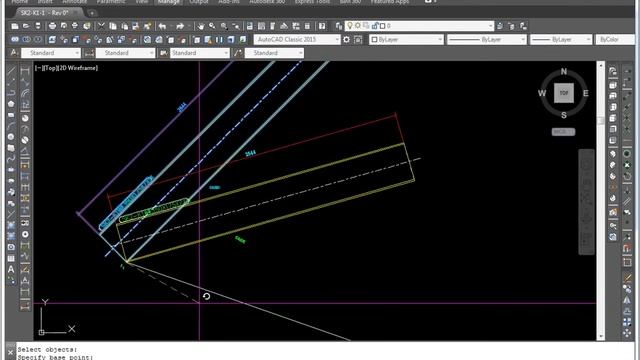Click the vertical scrollbar up arrow

tap(600, 64)
